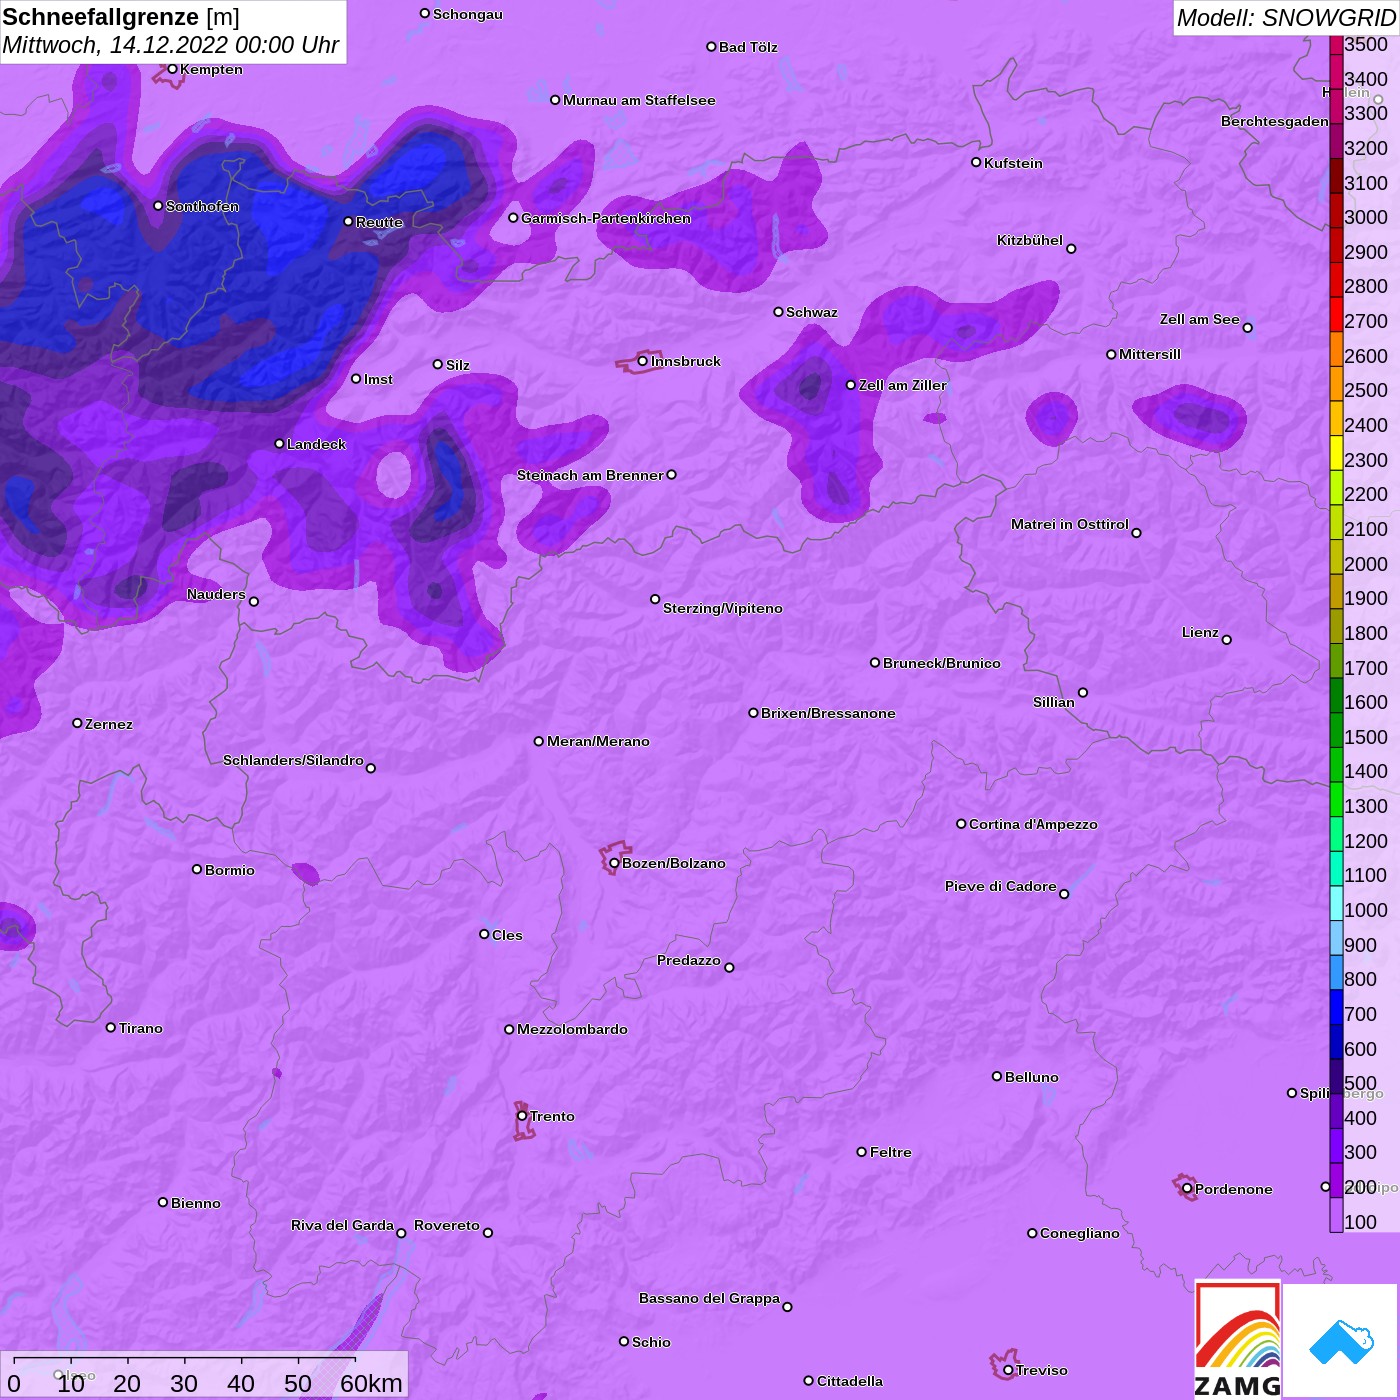Click the blue mountain cloud logo
Viewport: 1400px width, 1400px height.
coord(1341,1341)
